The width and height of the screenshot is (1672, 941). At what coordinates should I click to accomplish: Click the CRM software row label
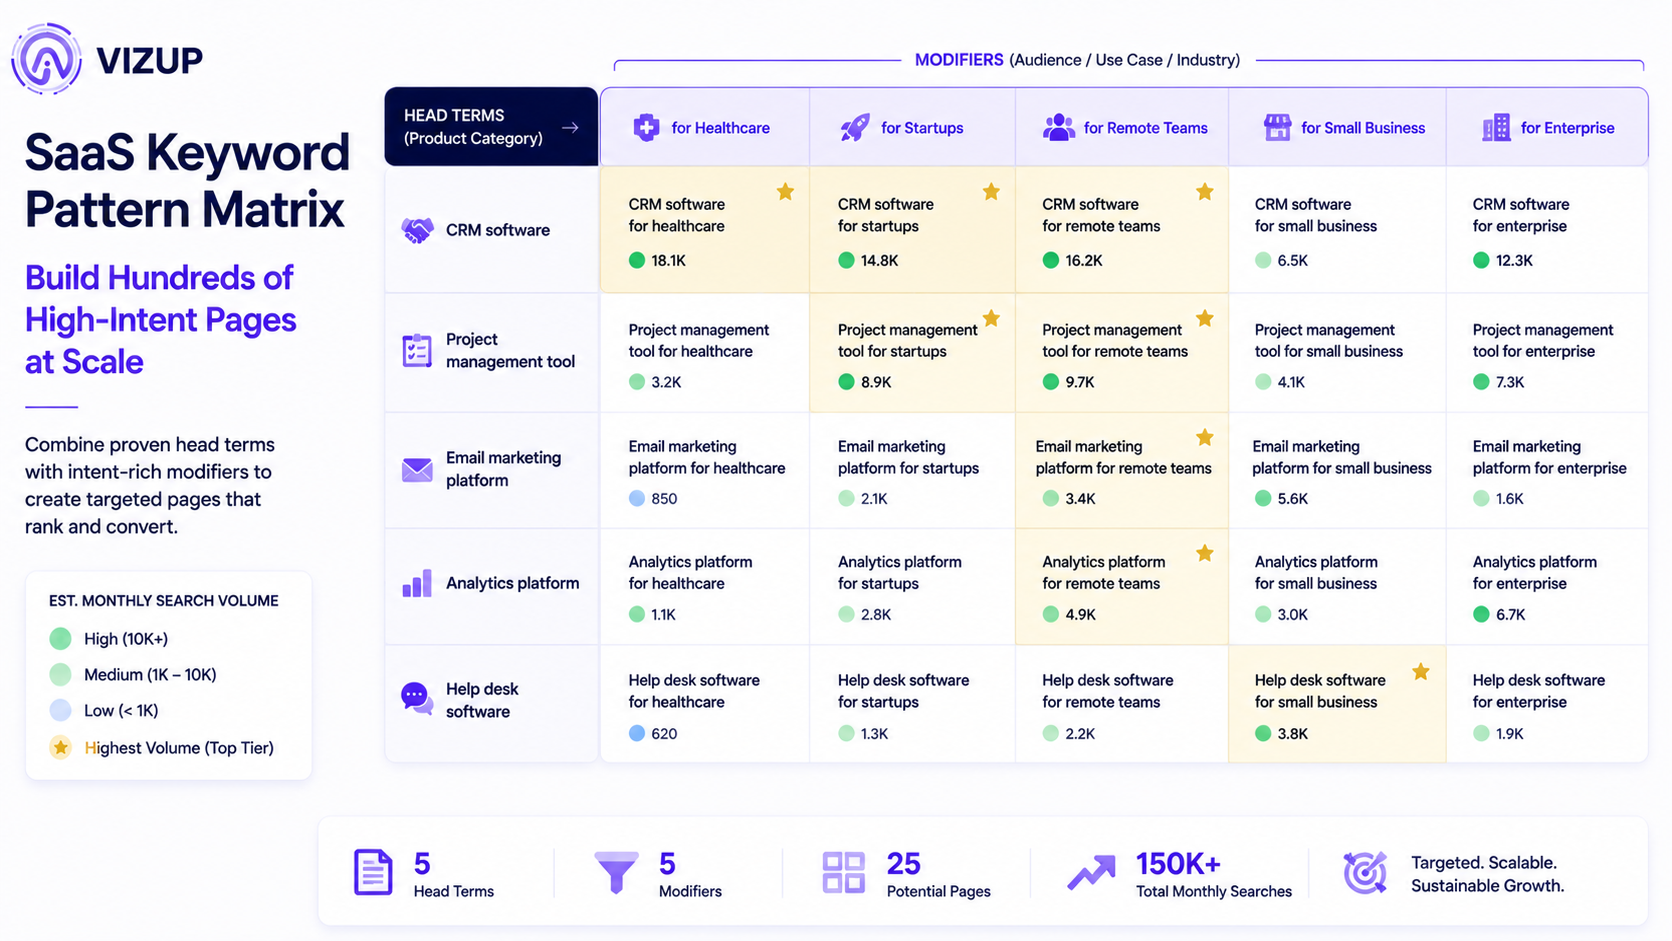(498, 230)
